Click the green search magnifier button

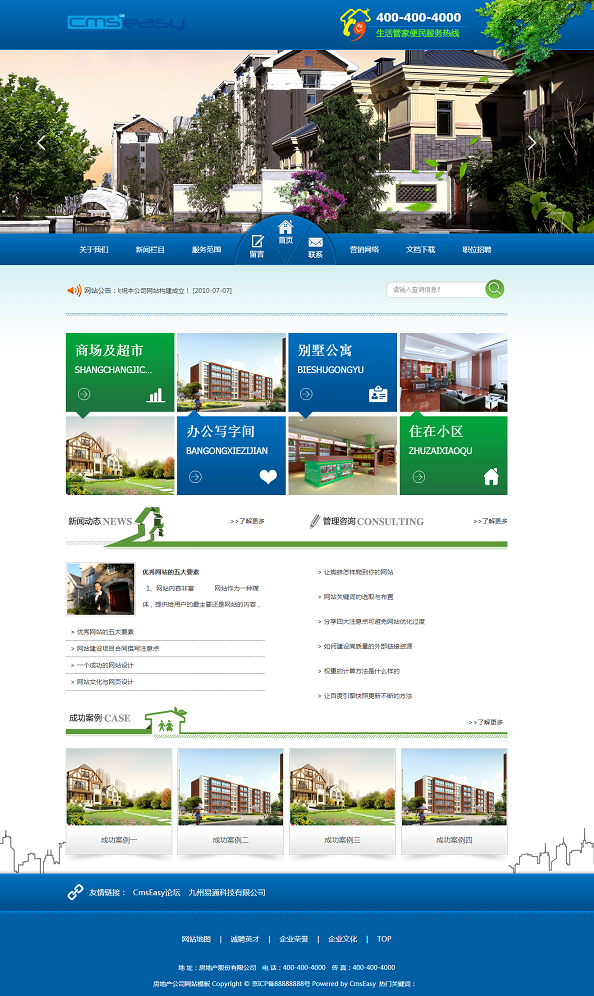point(495,289)
